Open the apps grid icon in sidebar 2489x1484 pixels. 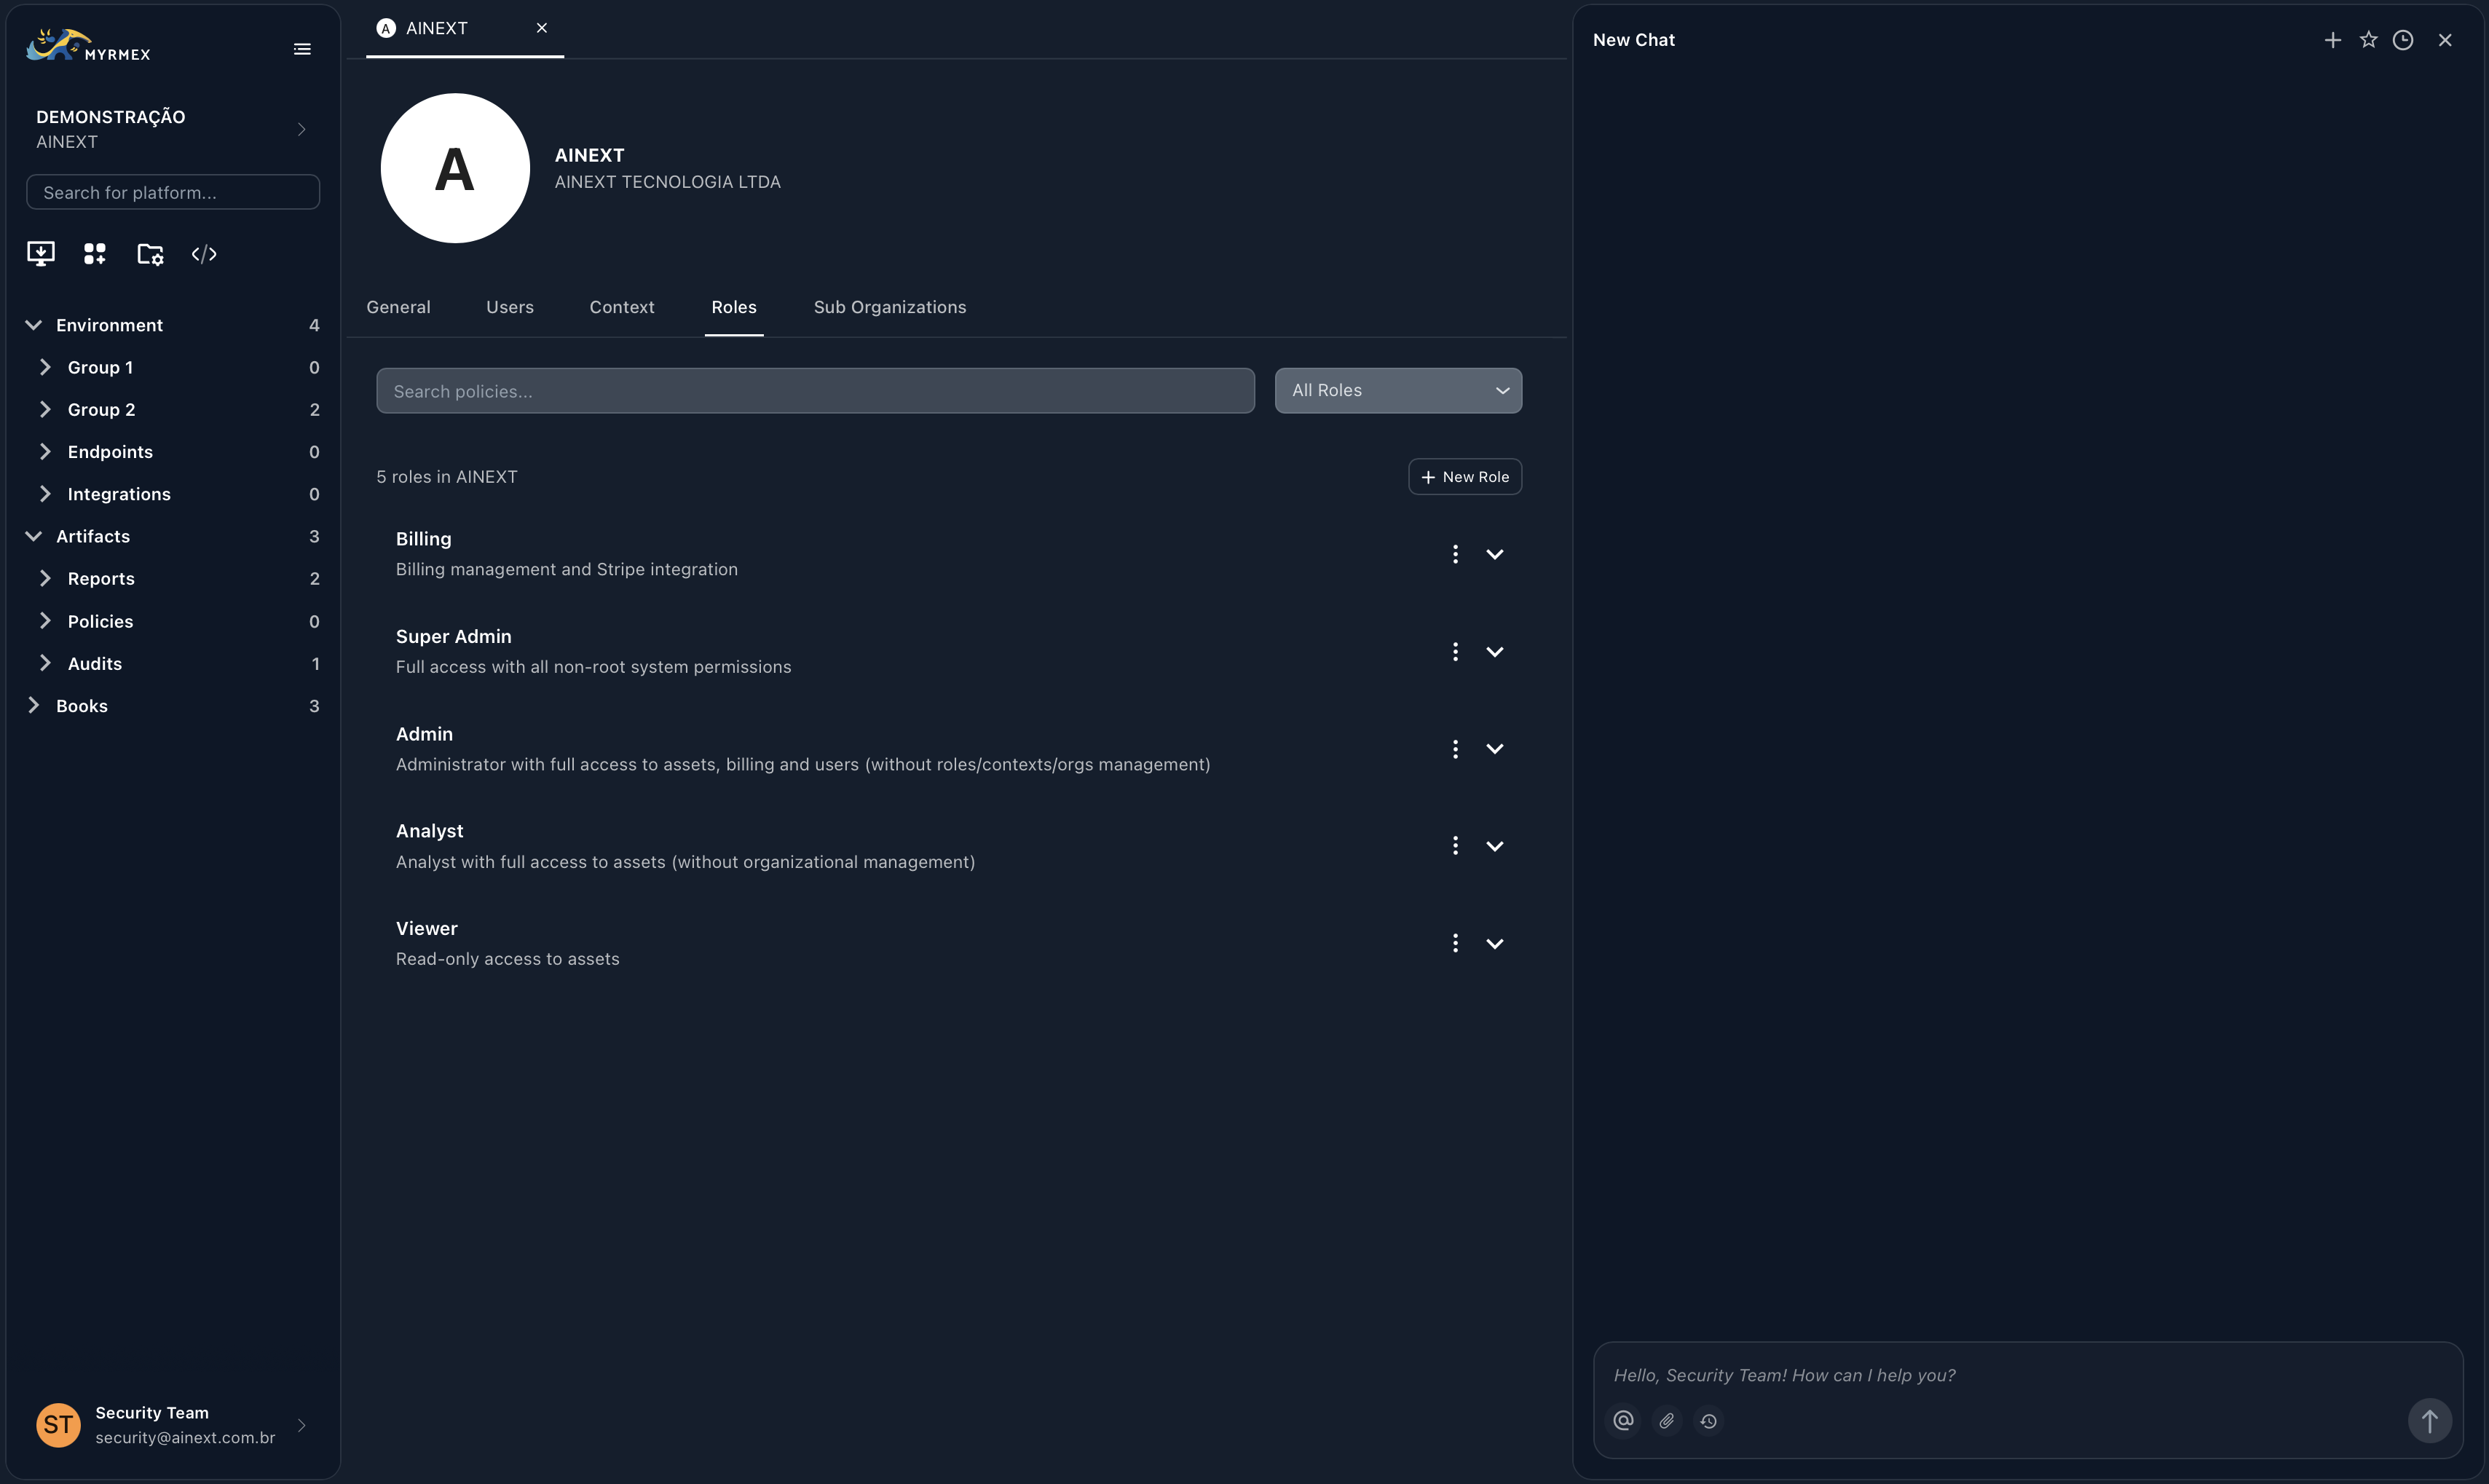pos(94,254)
